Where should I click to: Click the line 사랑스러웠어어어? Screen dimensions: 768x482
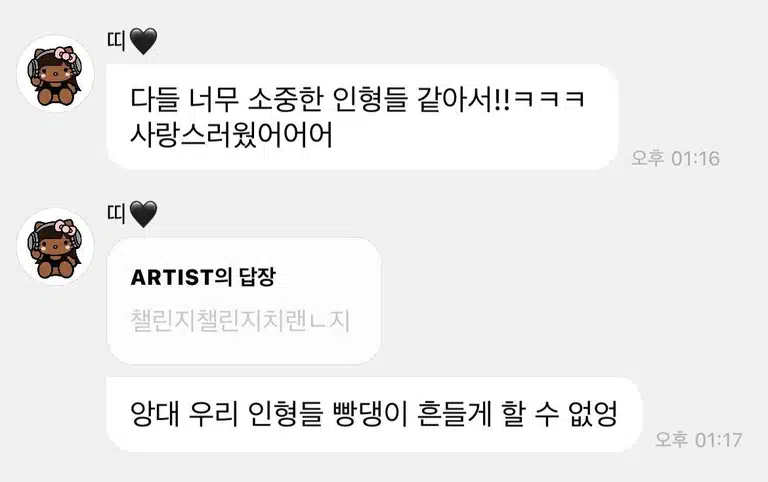(x=232, y=135)
